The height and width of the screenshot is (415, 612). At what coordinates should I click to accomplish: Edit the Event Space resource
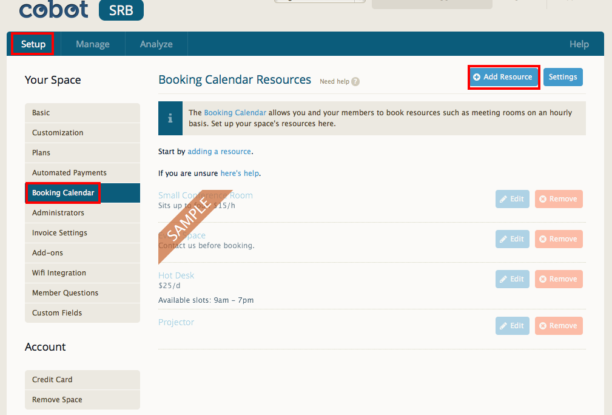click(512, 239)
